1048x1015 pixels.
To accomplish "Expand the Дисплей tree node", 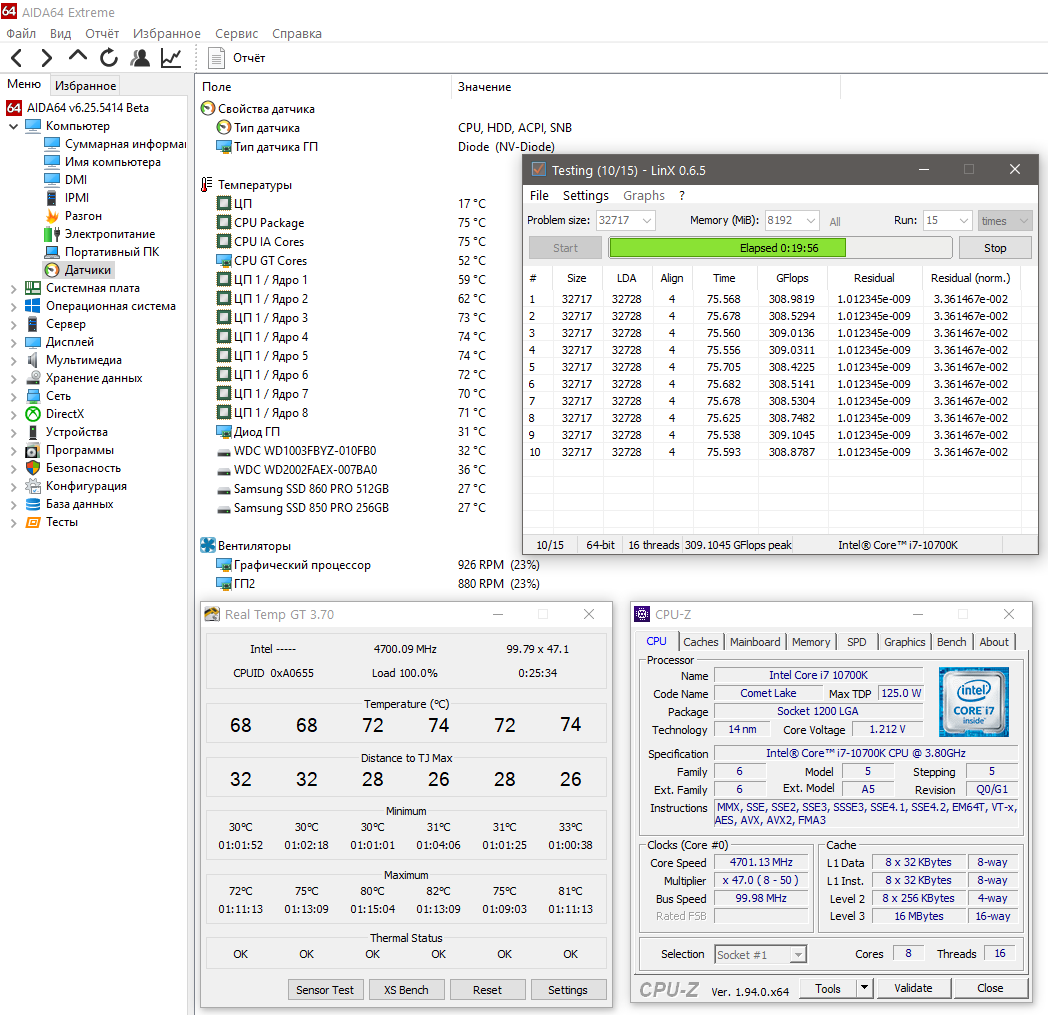I will click(x=13, y=342).
